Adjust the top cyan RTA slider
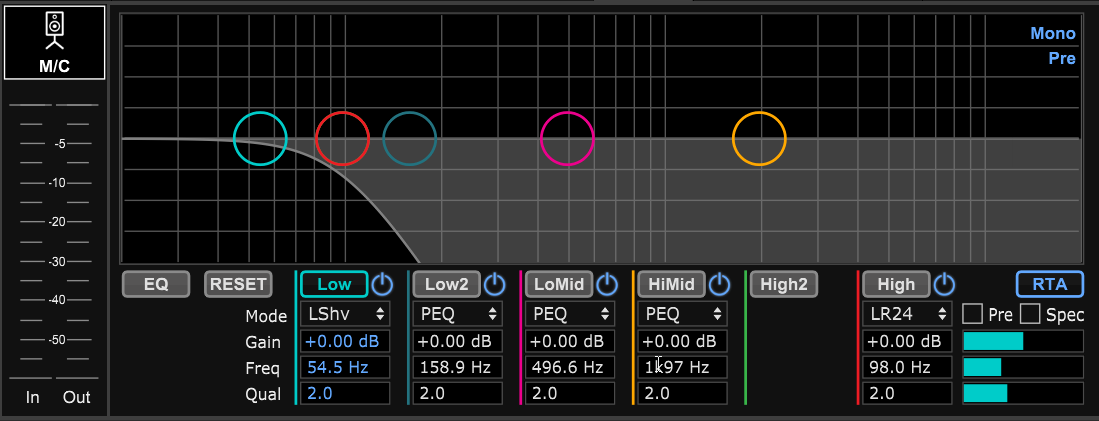 (x=1023, y=341)
